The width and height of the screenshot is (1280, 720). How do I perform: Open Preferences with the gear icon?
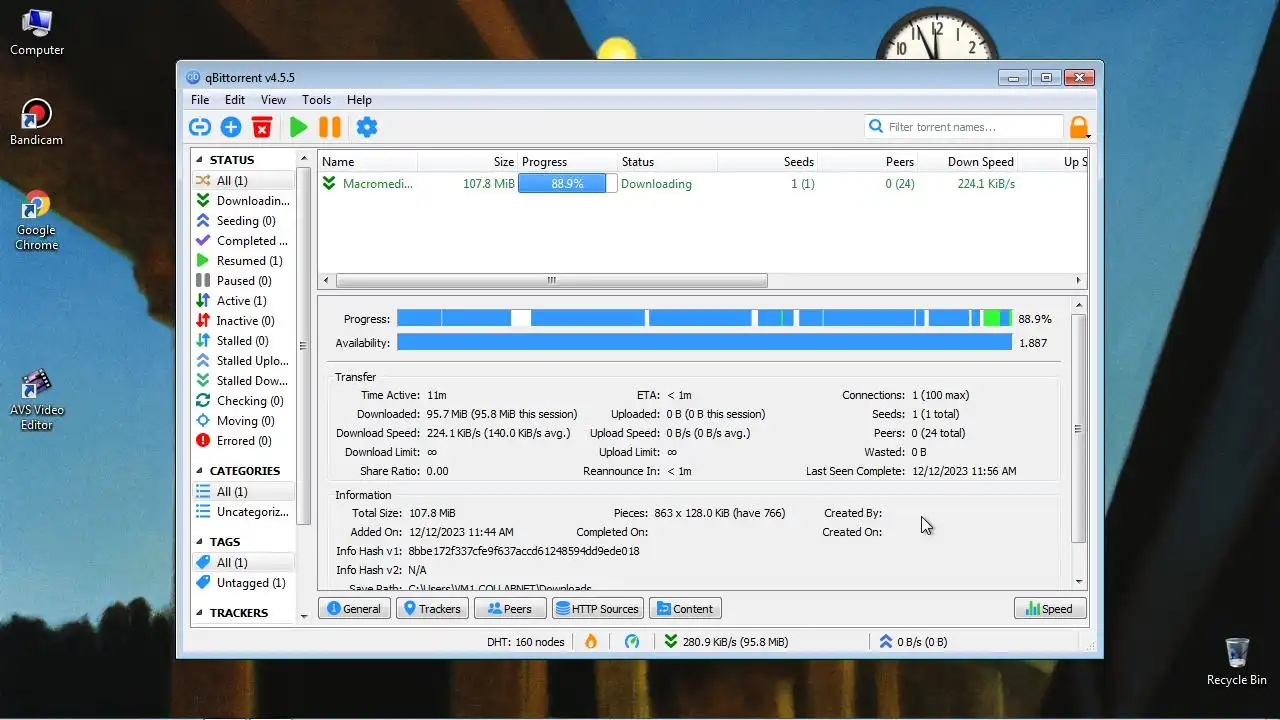pyautogui.click(x=367, y=127)
